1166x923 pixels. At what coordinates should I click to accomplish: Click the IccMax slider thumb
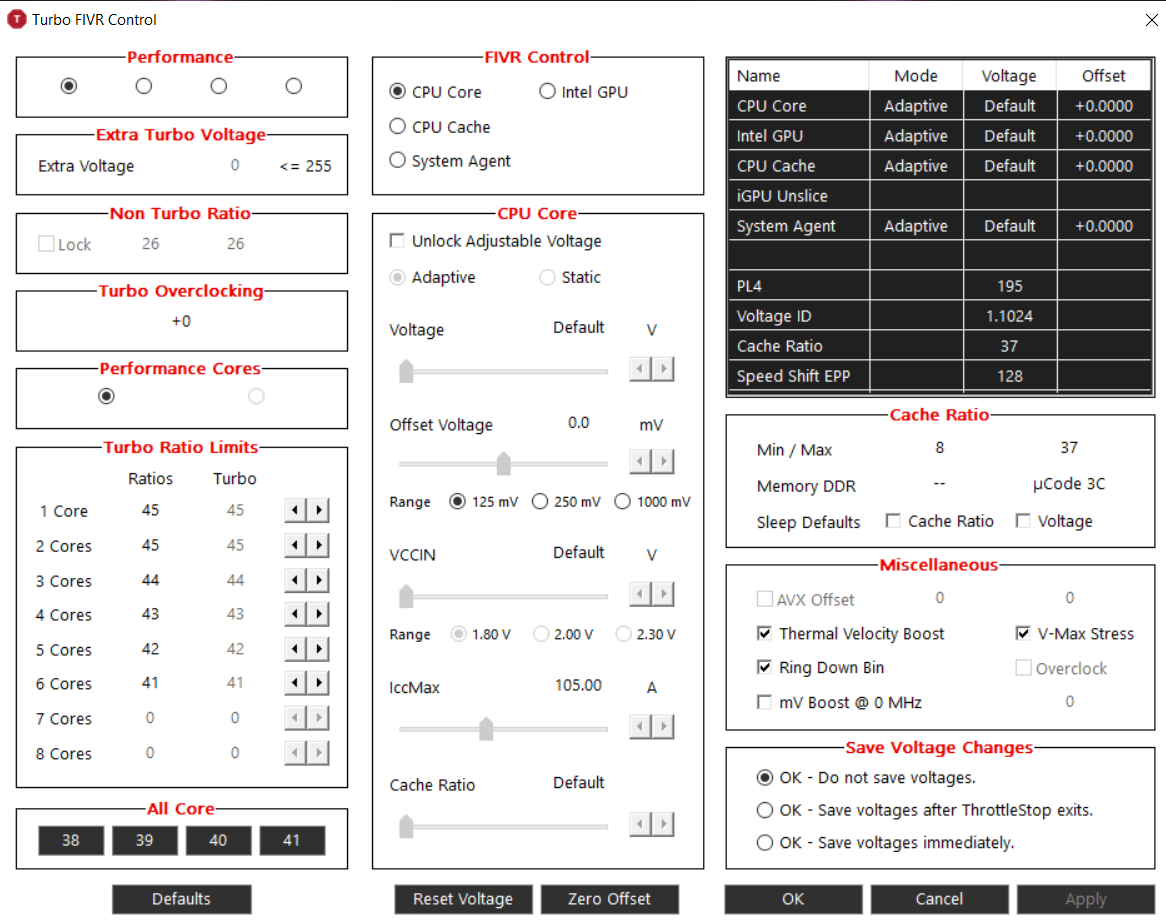[486, 728]
